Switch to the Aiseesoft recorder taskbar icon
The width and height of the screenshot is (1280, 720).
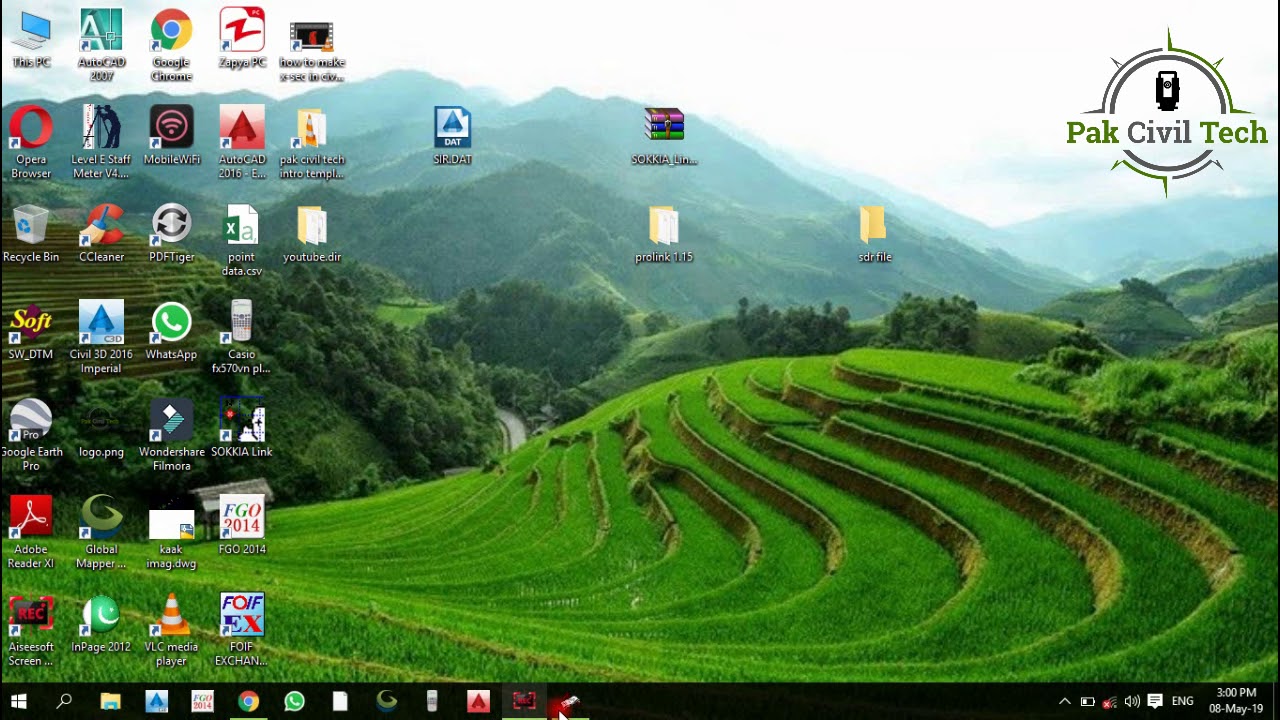pos(524,701)
